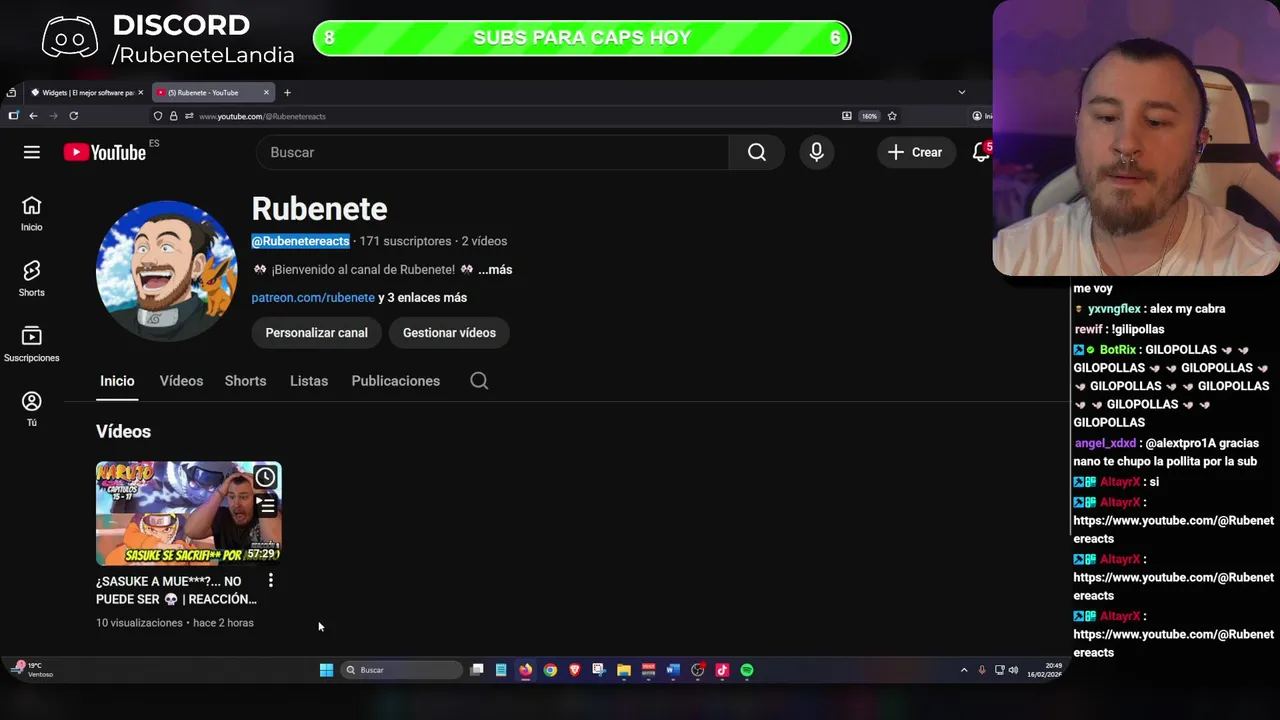This screenshot has height=720, width=1280.
Task: Open the Listas channel tab
Action: coord(309,381)
